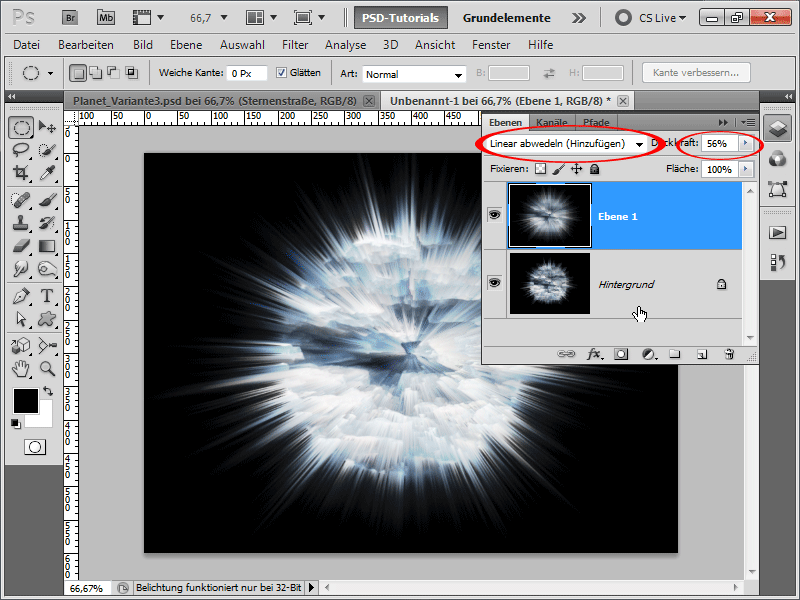Select the Quick Selection tool

(x=47, y=151)
